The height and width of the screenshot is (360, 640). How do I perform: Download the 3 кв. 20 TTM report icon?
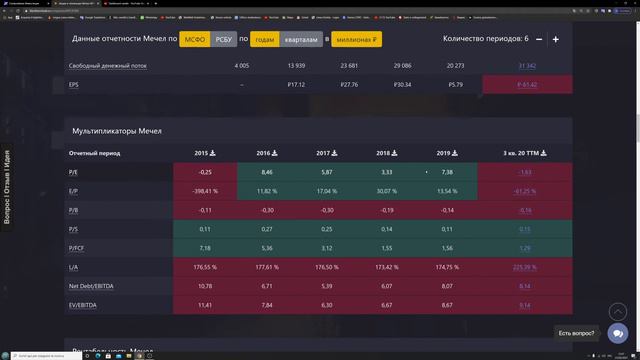(x=544, y=153)
